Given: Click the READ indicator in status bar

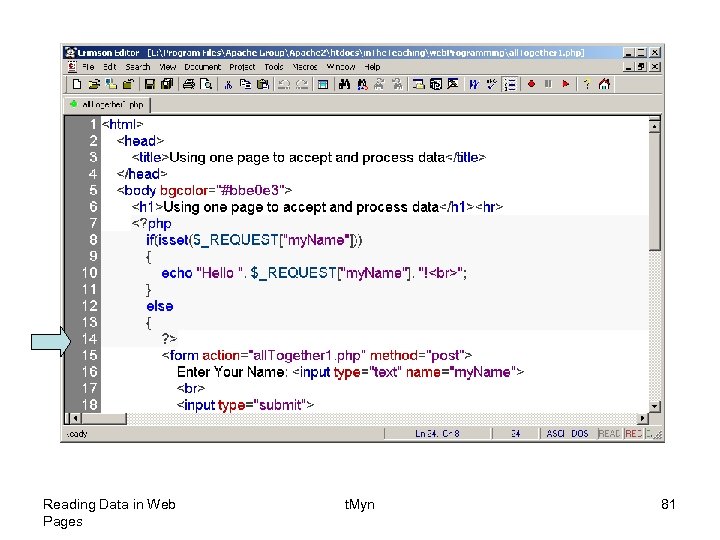Looking at the screenshot, I should click(609, 433).
